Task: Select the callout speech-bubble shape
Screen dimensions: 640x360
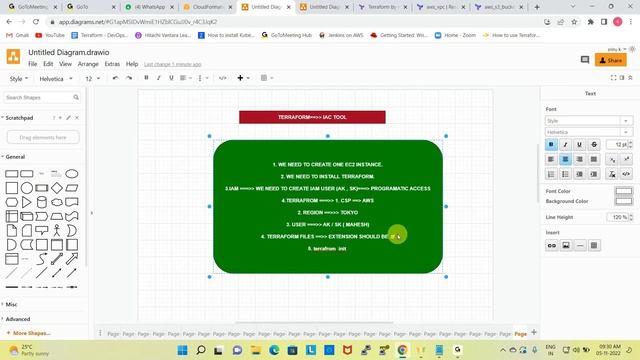Action: click(x=42, y=230)
